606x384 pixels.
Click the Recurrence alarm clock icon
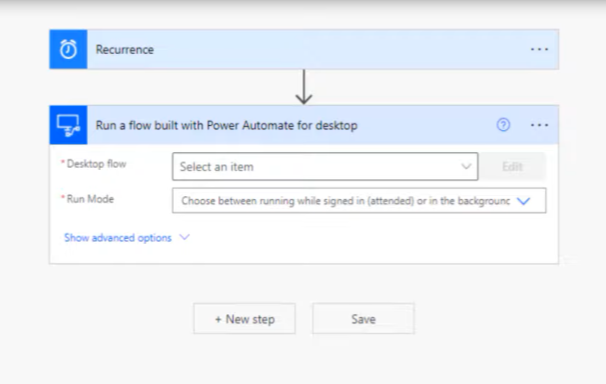tap(68, 49)
